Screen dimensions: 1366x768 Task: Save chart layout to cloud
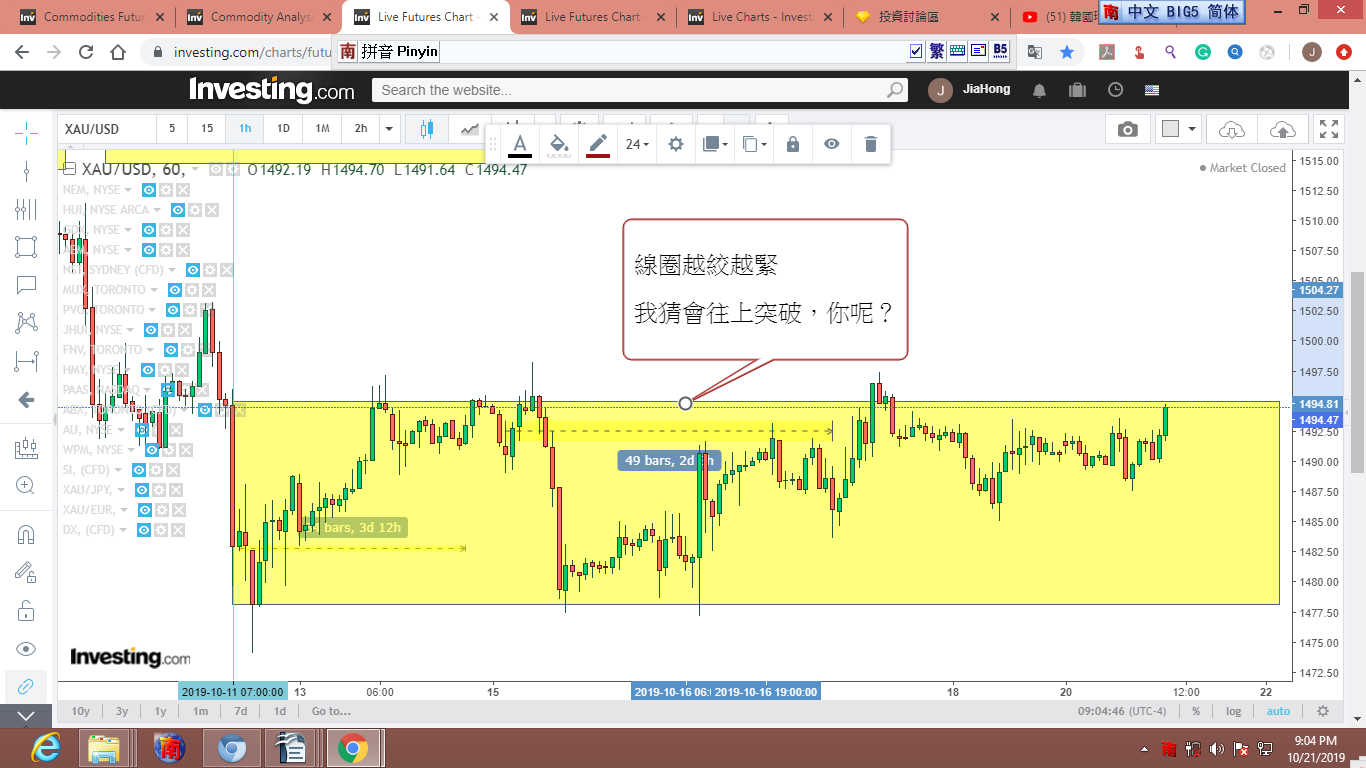pos(1282,129)
